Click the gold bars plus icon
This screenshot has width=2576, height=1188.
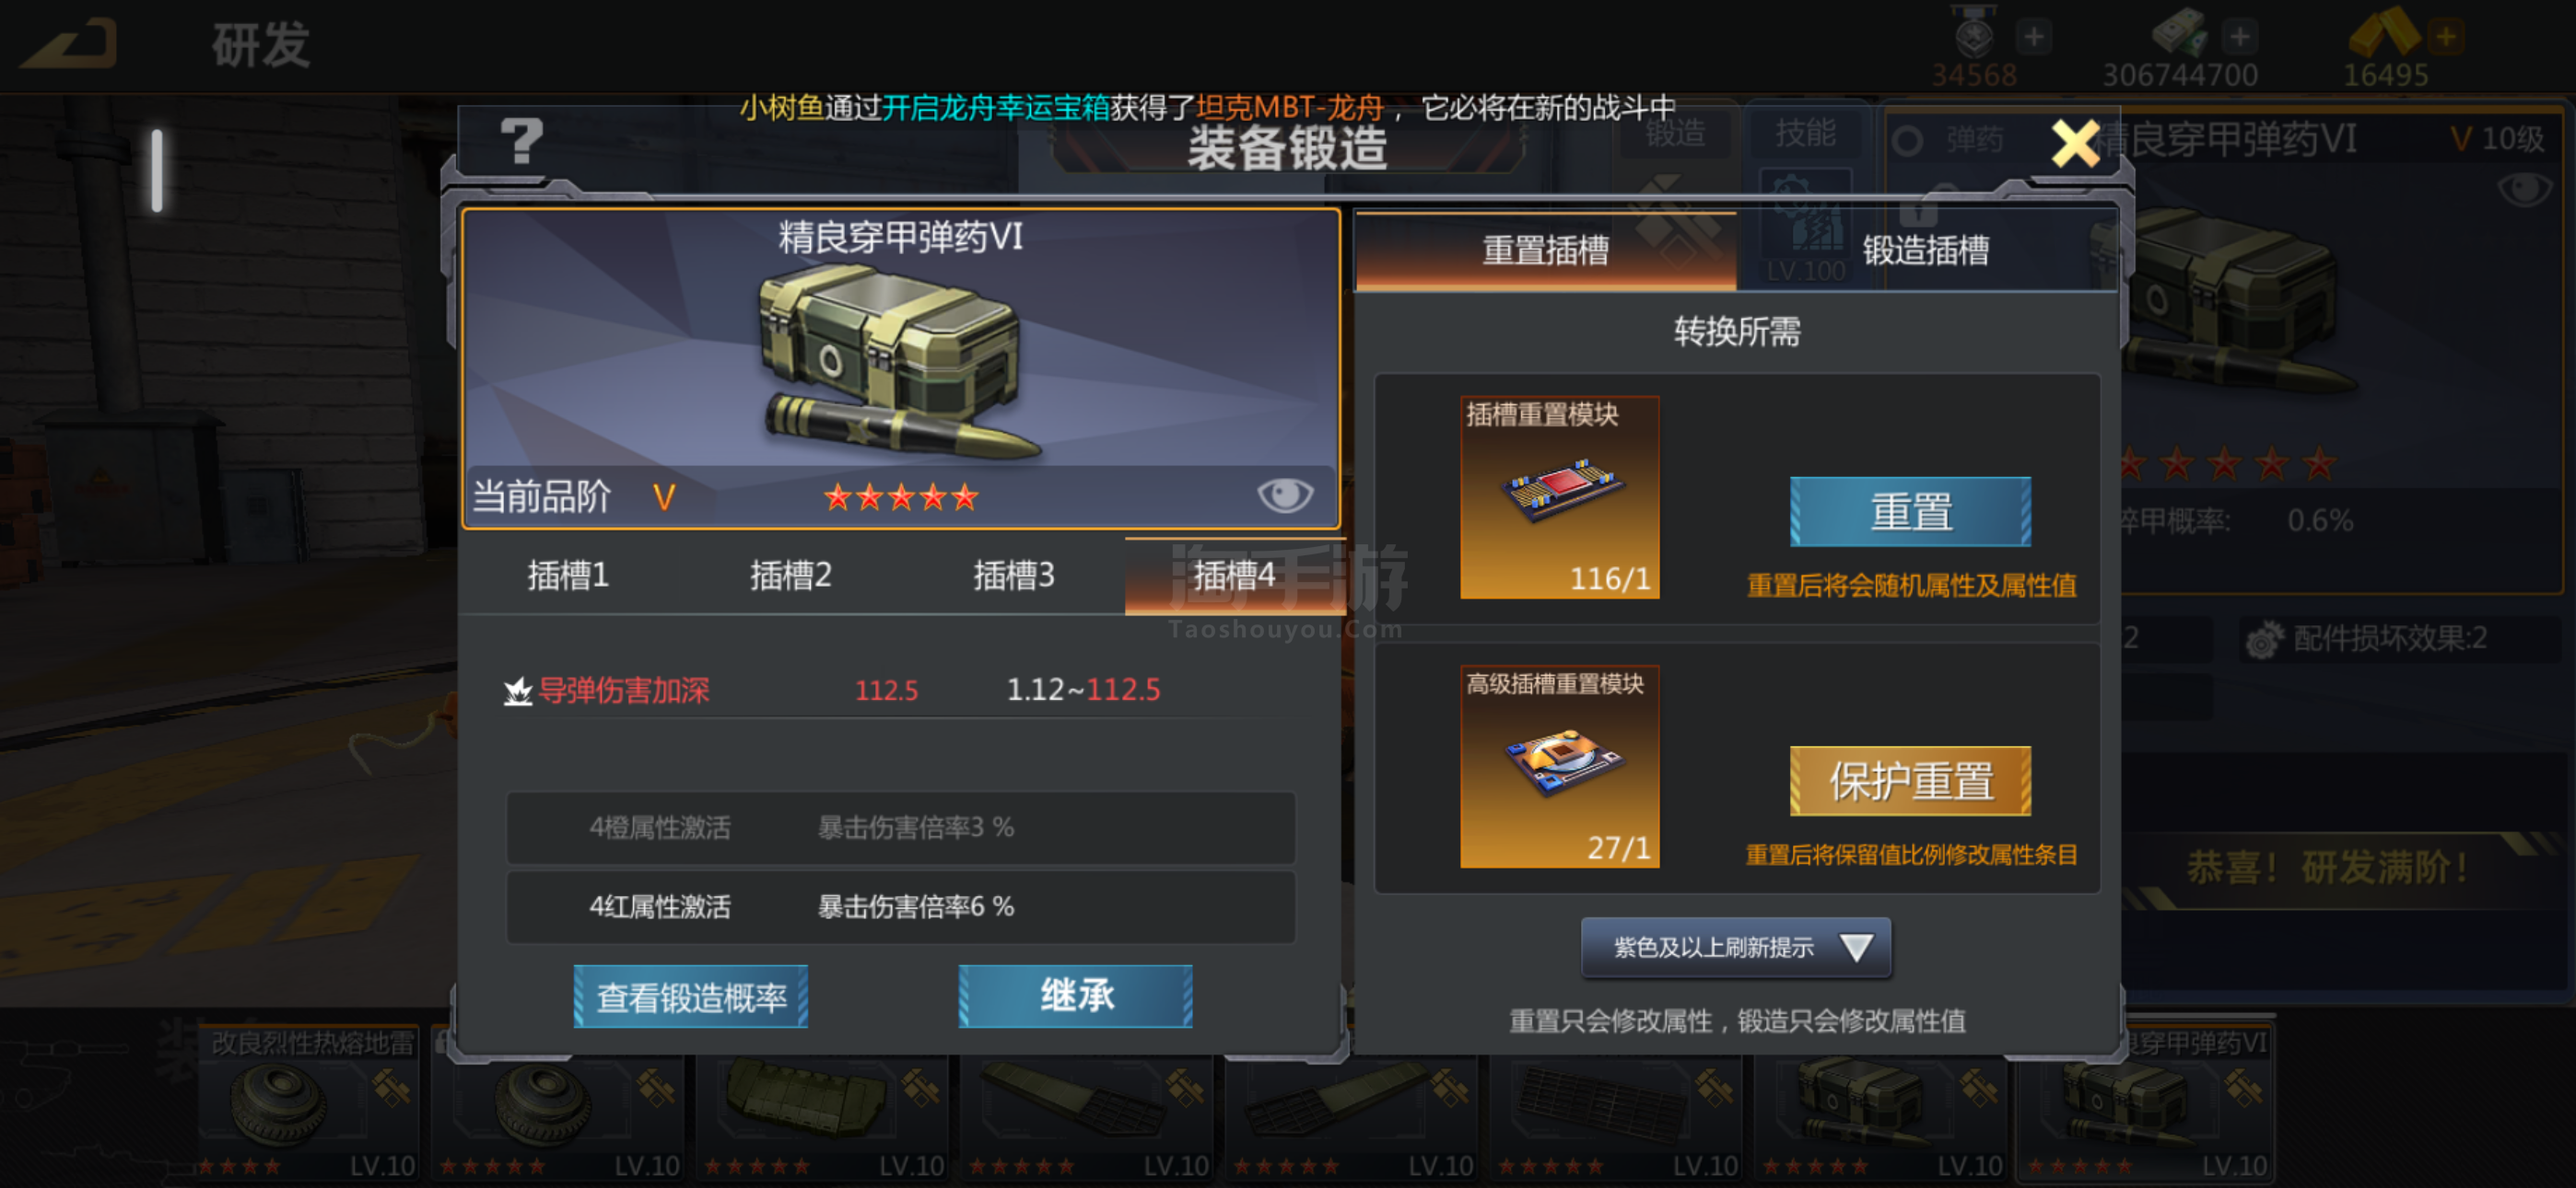2445,37
